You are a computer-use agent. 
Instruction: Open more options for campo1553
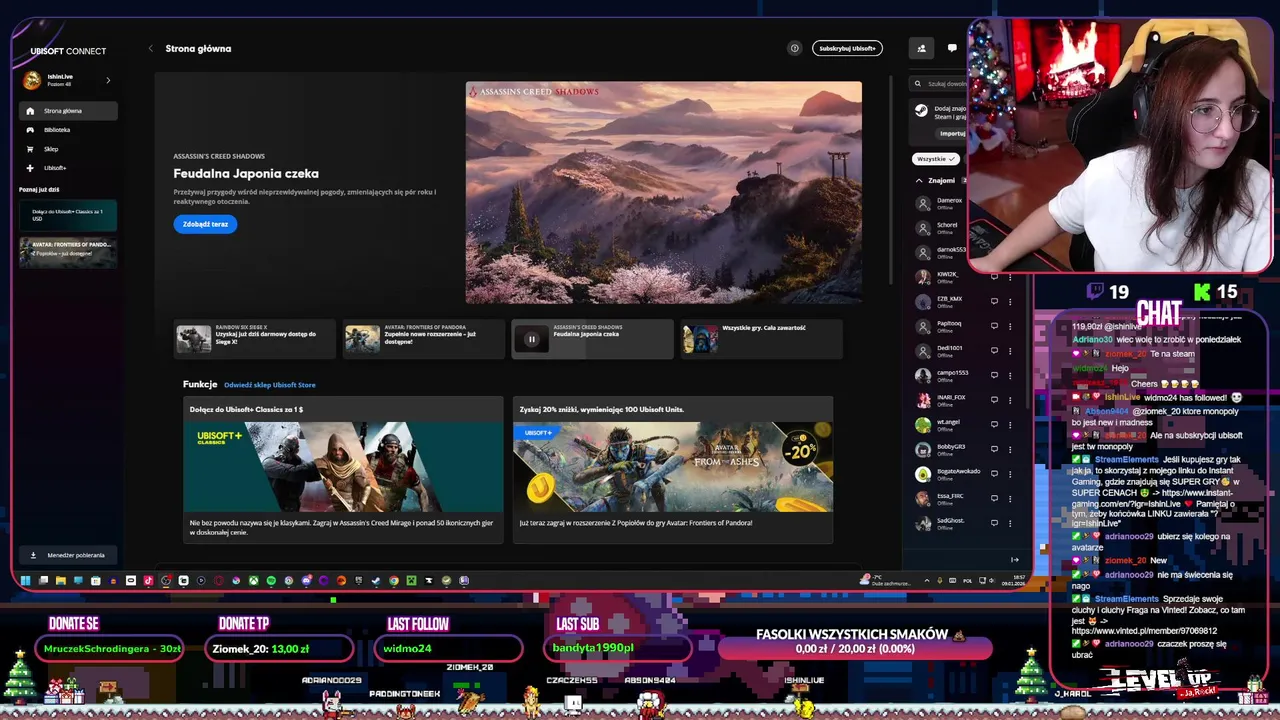(x=1010, y=375)
